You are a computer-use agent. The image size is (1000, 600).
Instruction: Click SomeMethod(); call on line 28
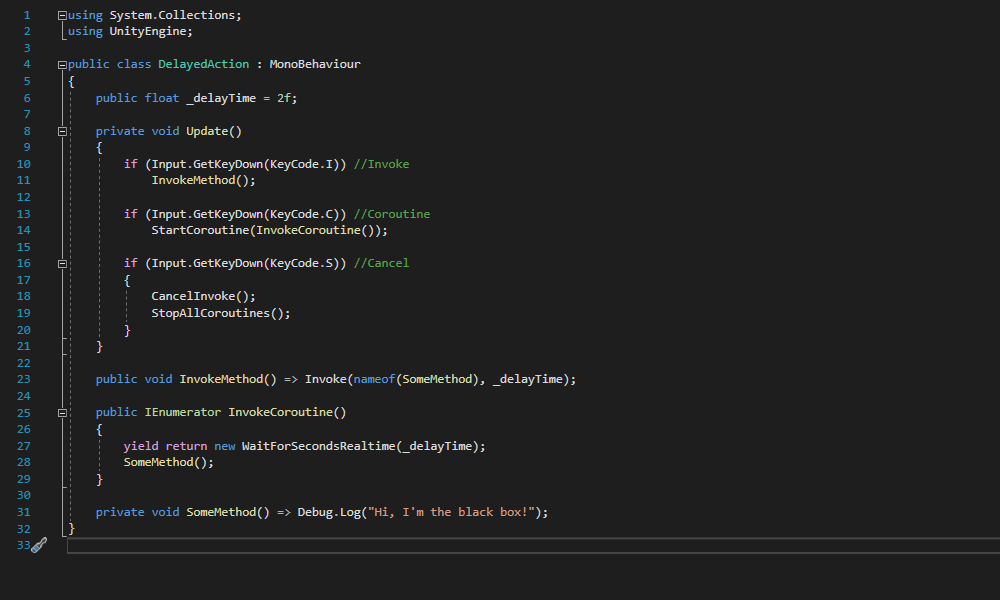coord(169,462)
